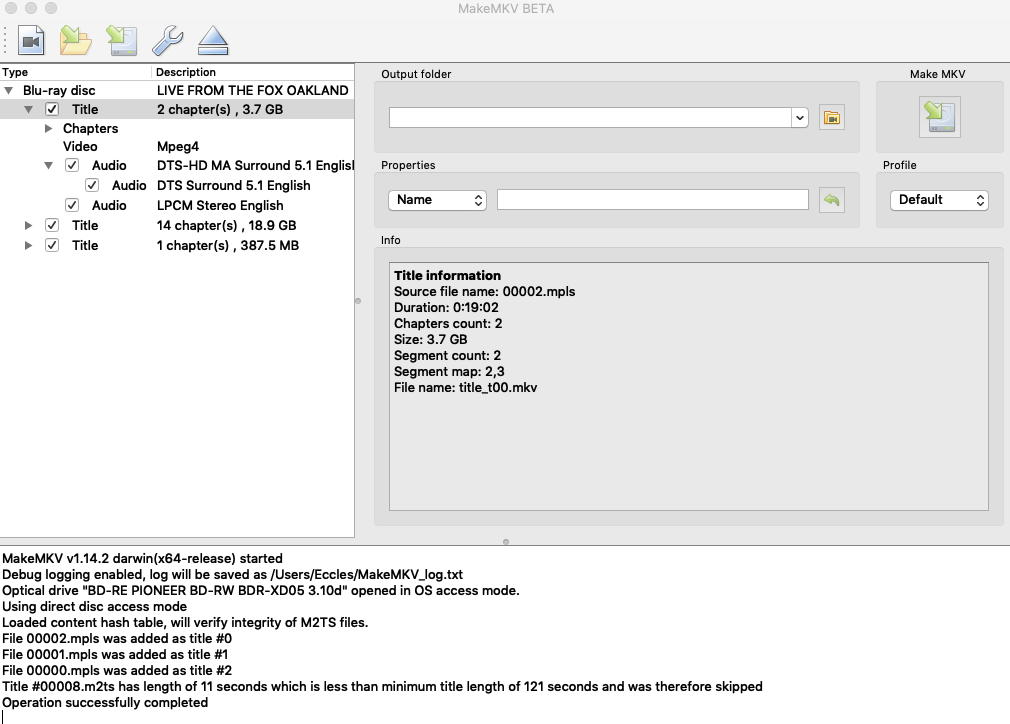The image size is (1010, 724).
Task: Browse for output folder with folder icon
Action: point(832,118)
